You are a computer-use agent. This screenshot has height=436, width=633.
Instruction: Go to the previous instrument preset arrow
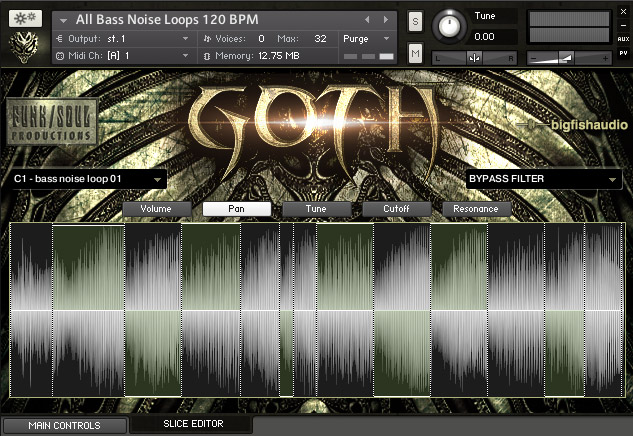tap(366, 19)
